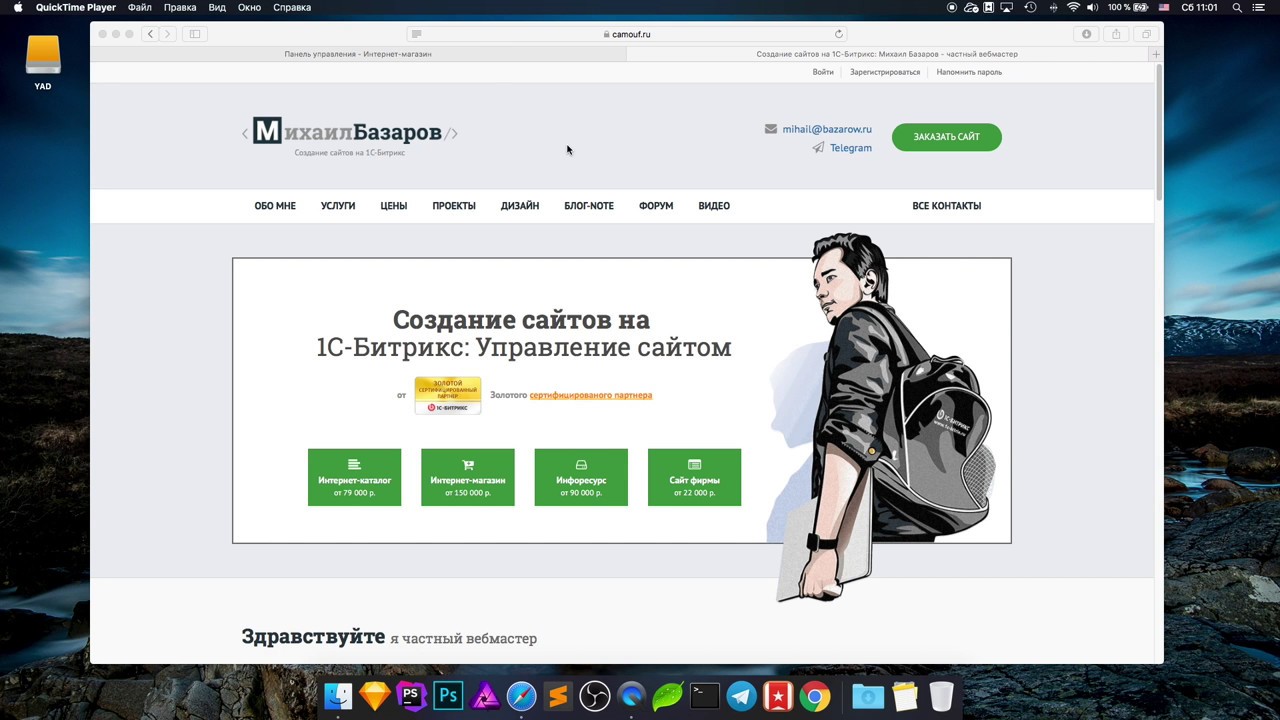
Task: Open QuickTime Player in the Dock
Action: pos(631,696)
